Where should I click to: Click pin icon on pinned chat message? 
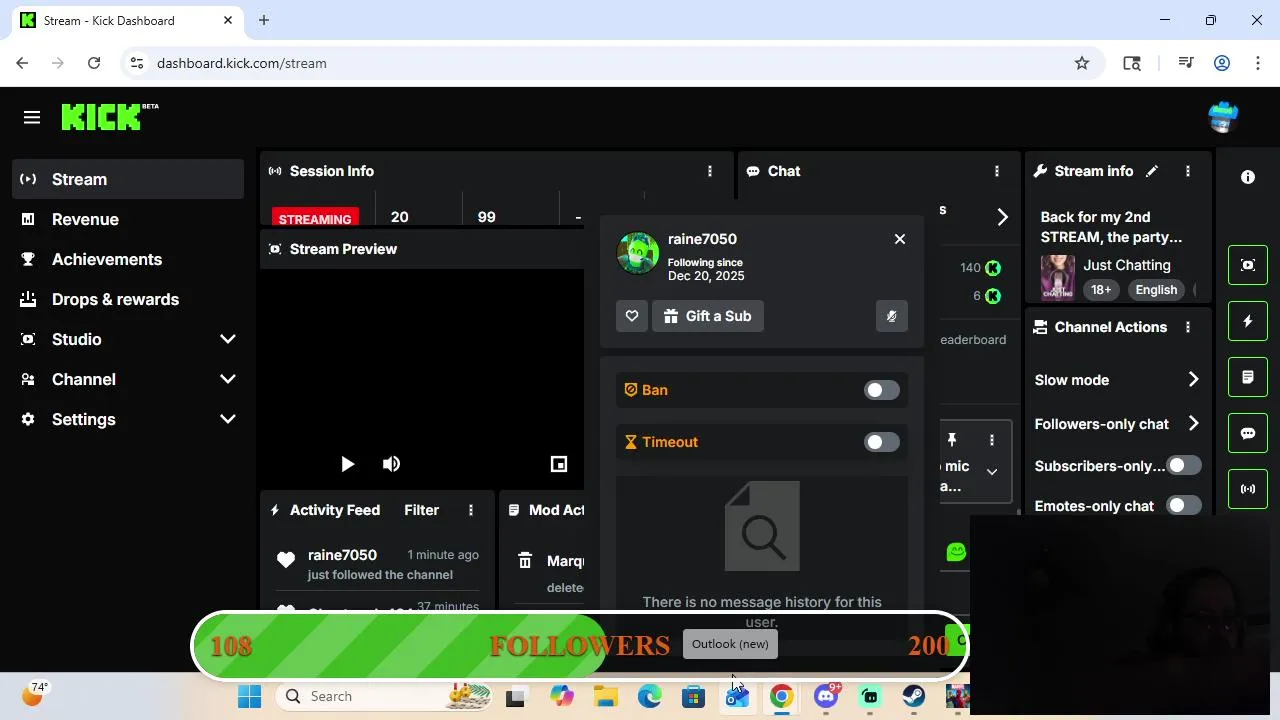pyautogui.click(x=951, y=440)
